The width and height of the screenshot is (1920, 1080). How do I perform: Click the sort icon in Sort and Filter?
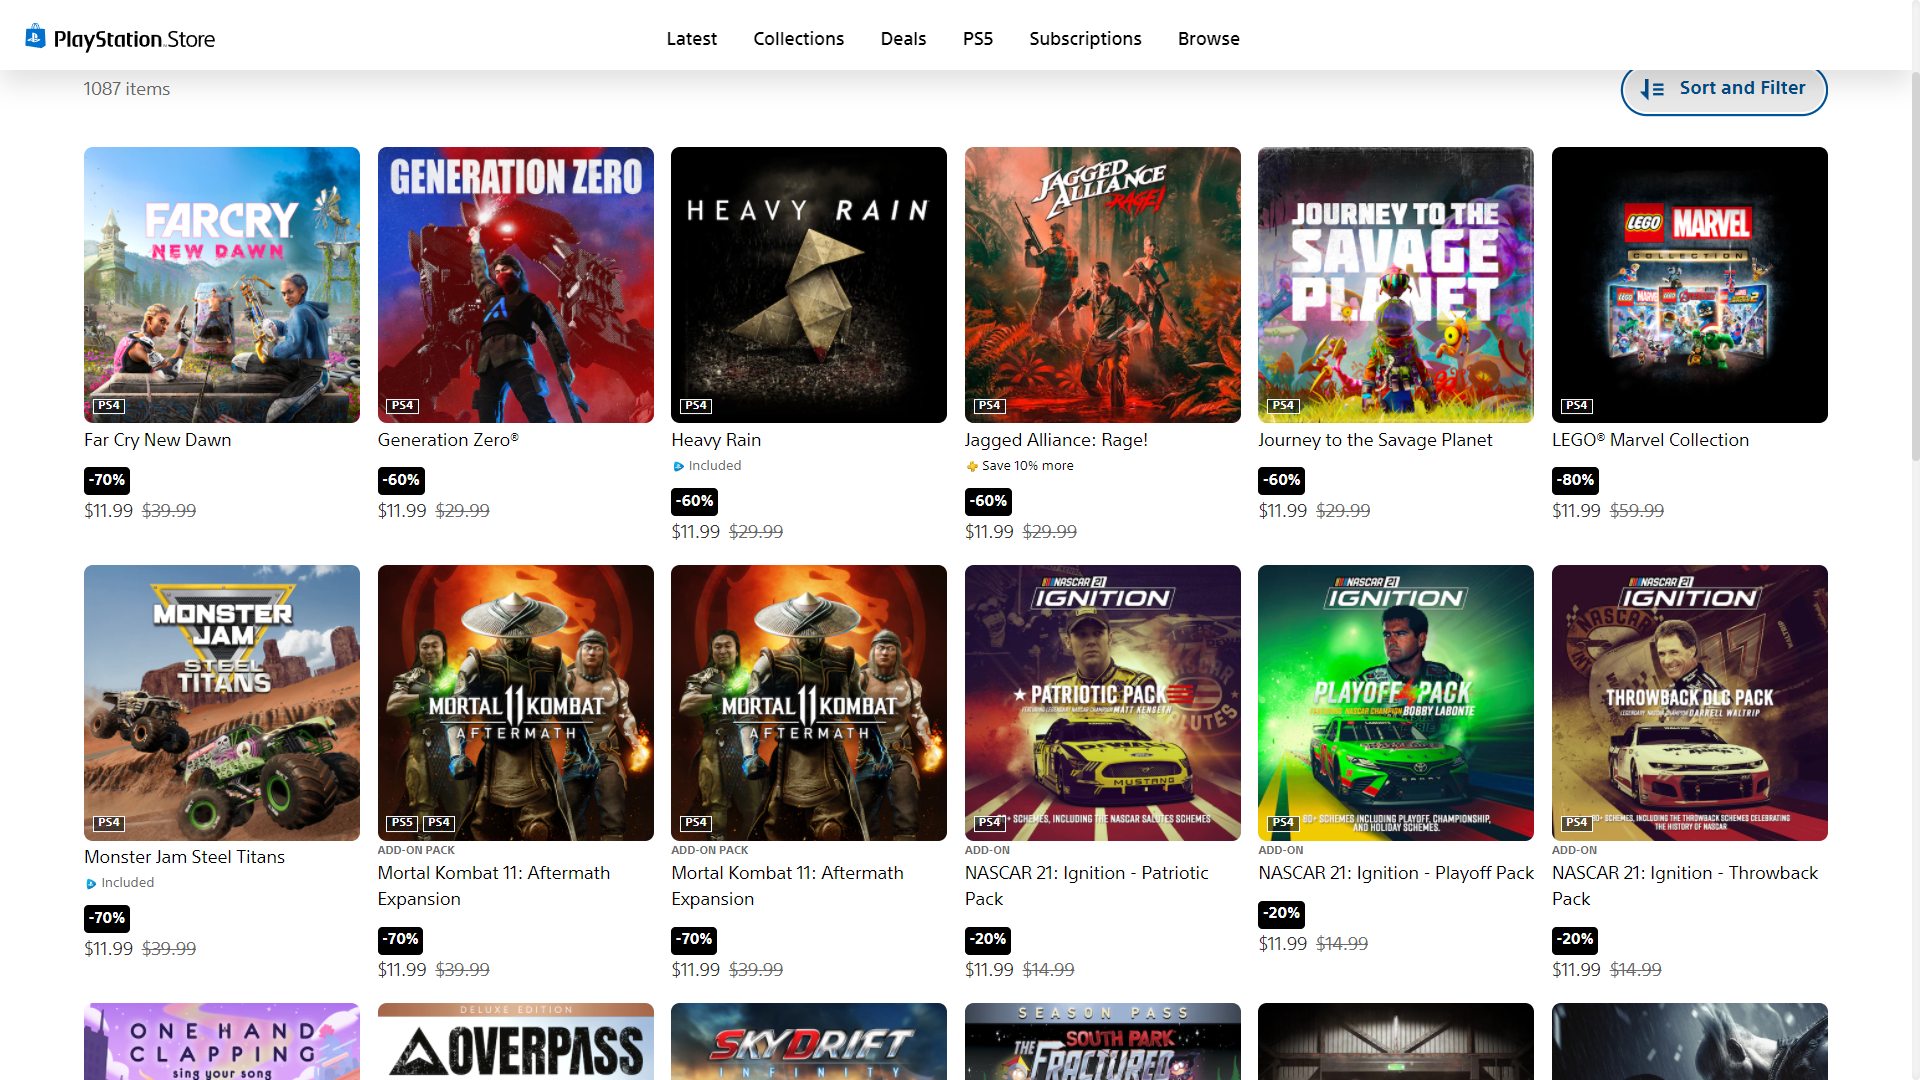click(x=1652, y=89)
